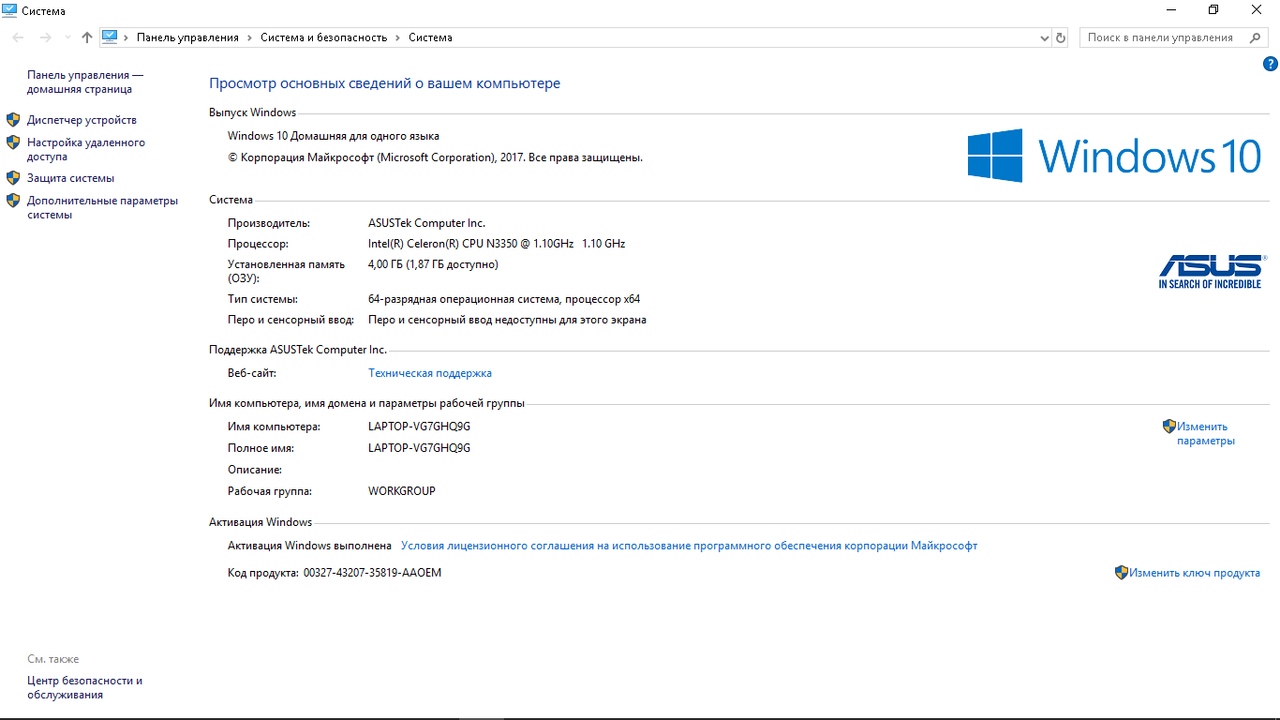Click shield icon beside 'Настройка удаленного доступа'

pos(13,143)
